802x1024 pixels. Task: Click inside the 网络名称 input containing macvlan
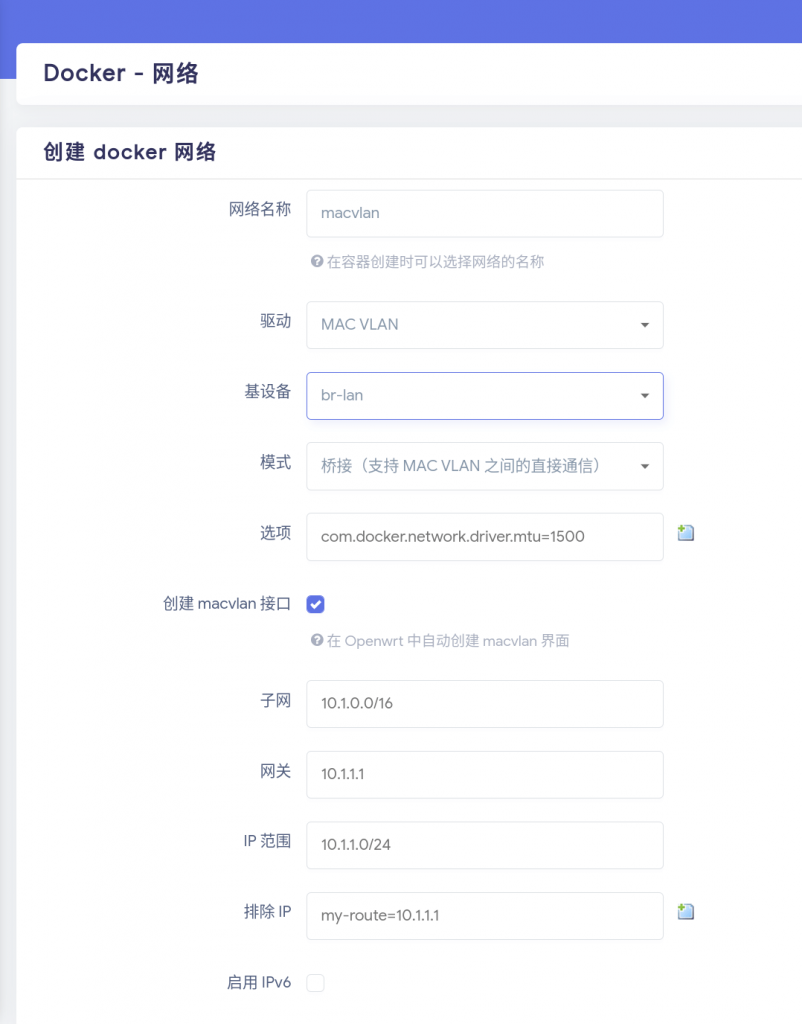tap(484, 213)
